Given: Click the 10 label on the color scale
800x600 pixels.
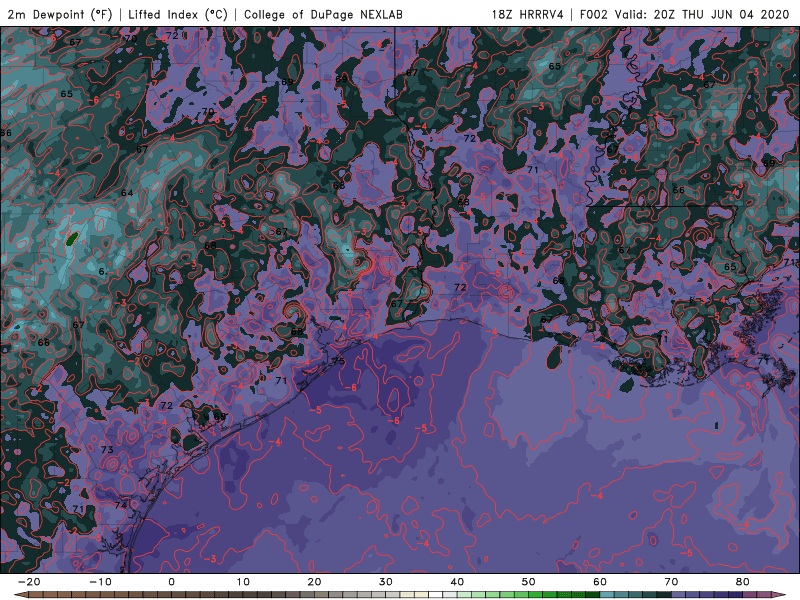Looking at the screenshot, I should click(x=243, y=582).
